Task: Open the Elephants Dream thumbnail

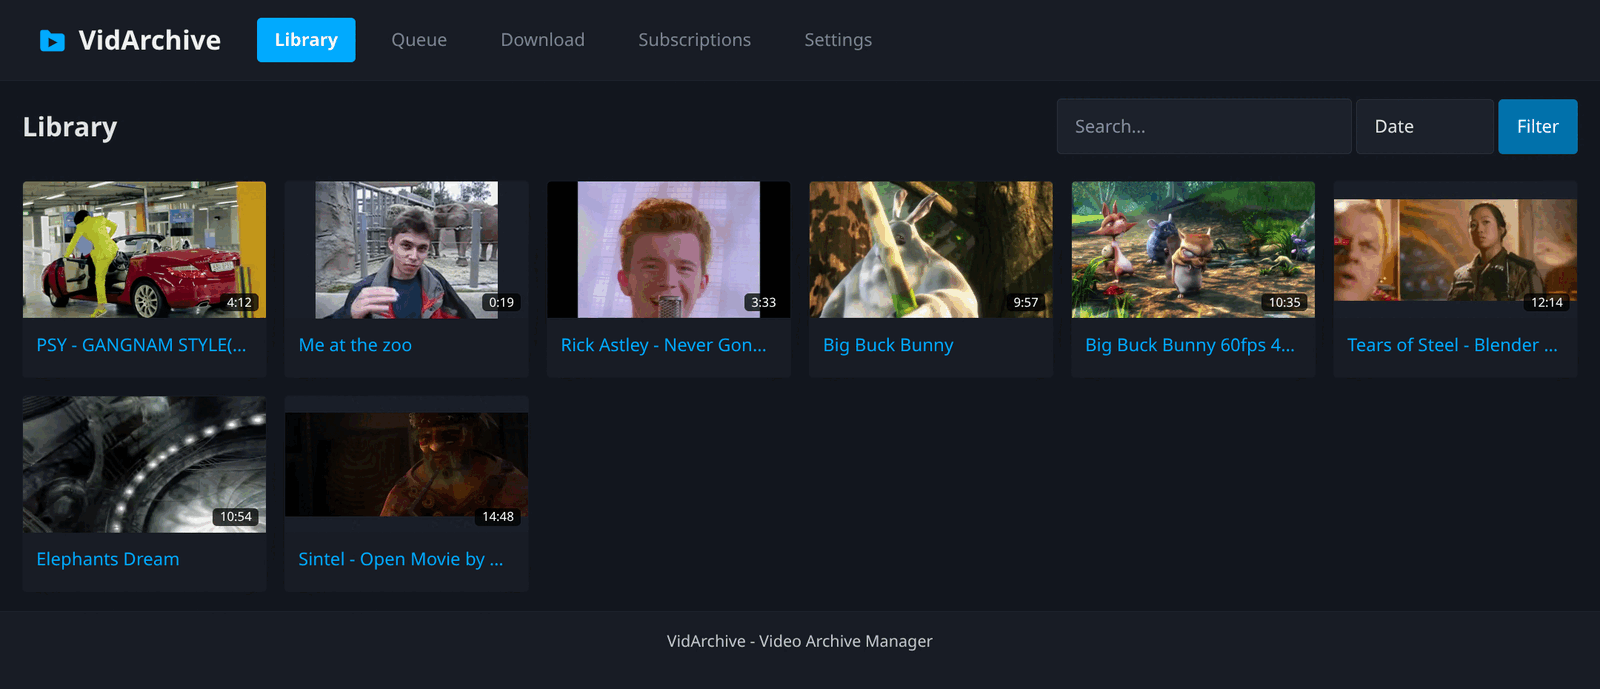Action: (145, 464)
